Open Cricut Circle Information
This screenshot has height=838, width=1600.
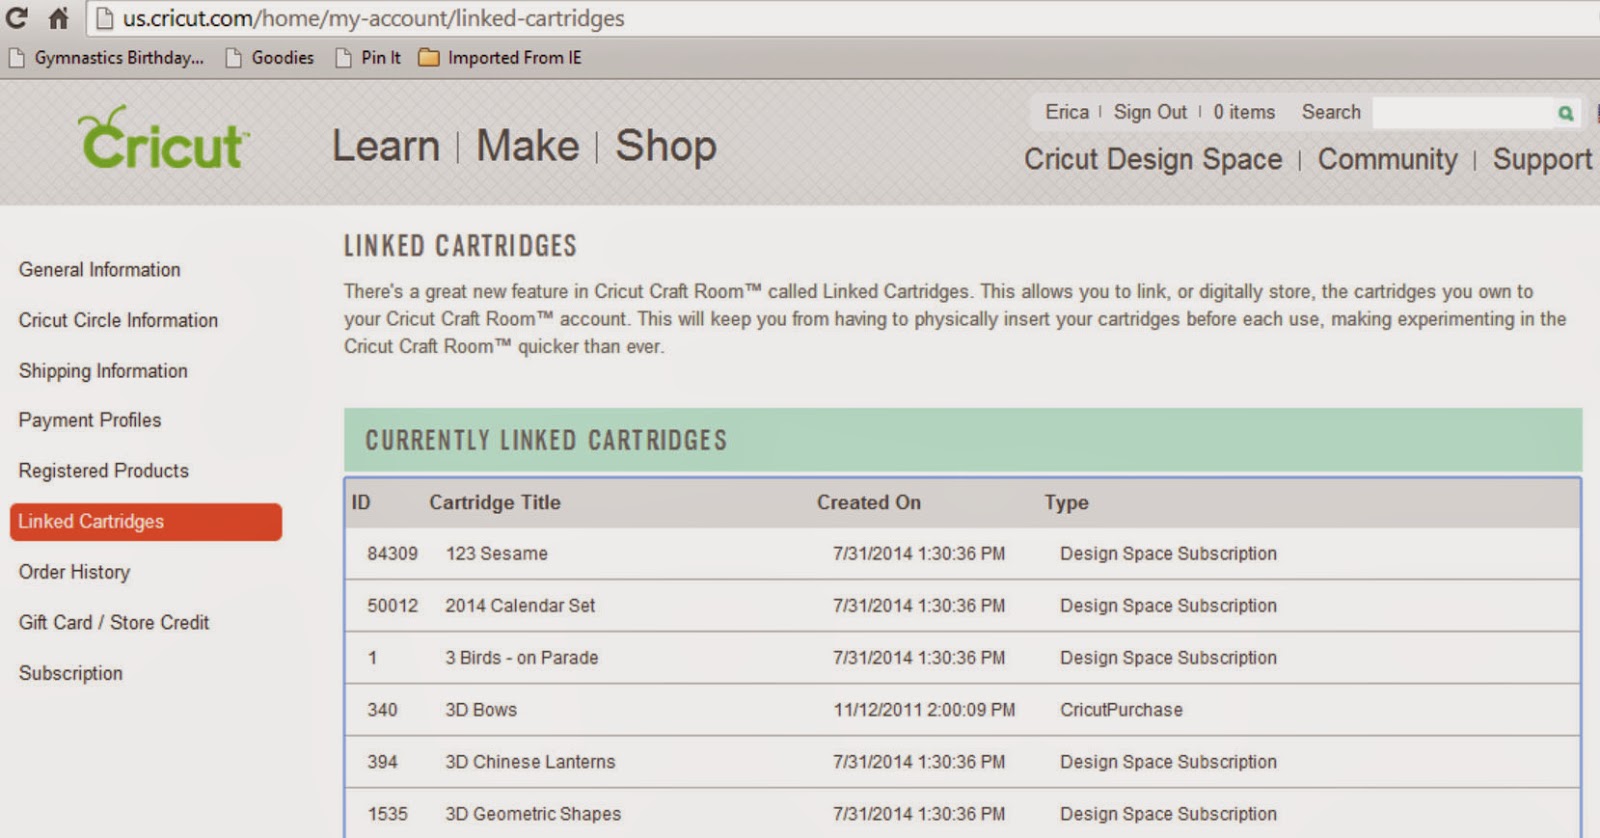point(118,320)
